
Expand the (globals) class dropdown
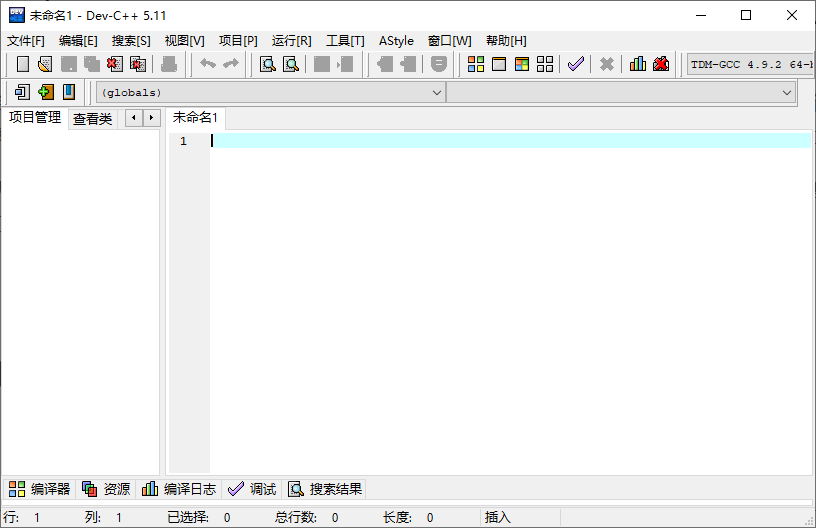pyautogui.click(x=436, y=92)
